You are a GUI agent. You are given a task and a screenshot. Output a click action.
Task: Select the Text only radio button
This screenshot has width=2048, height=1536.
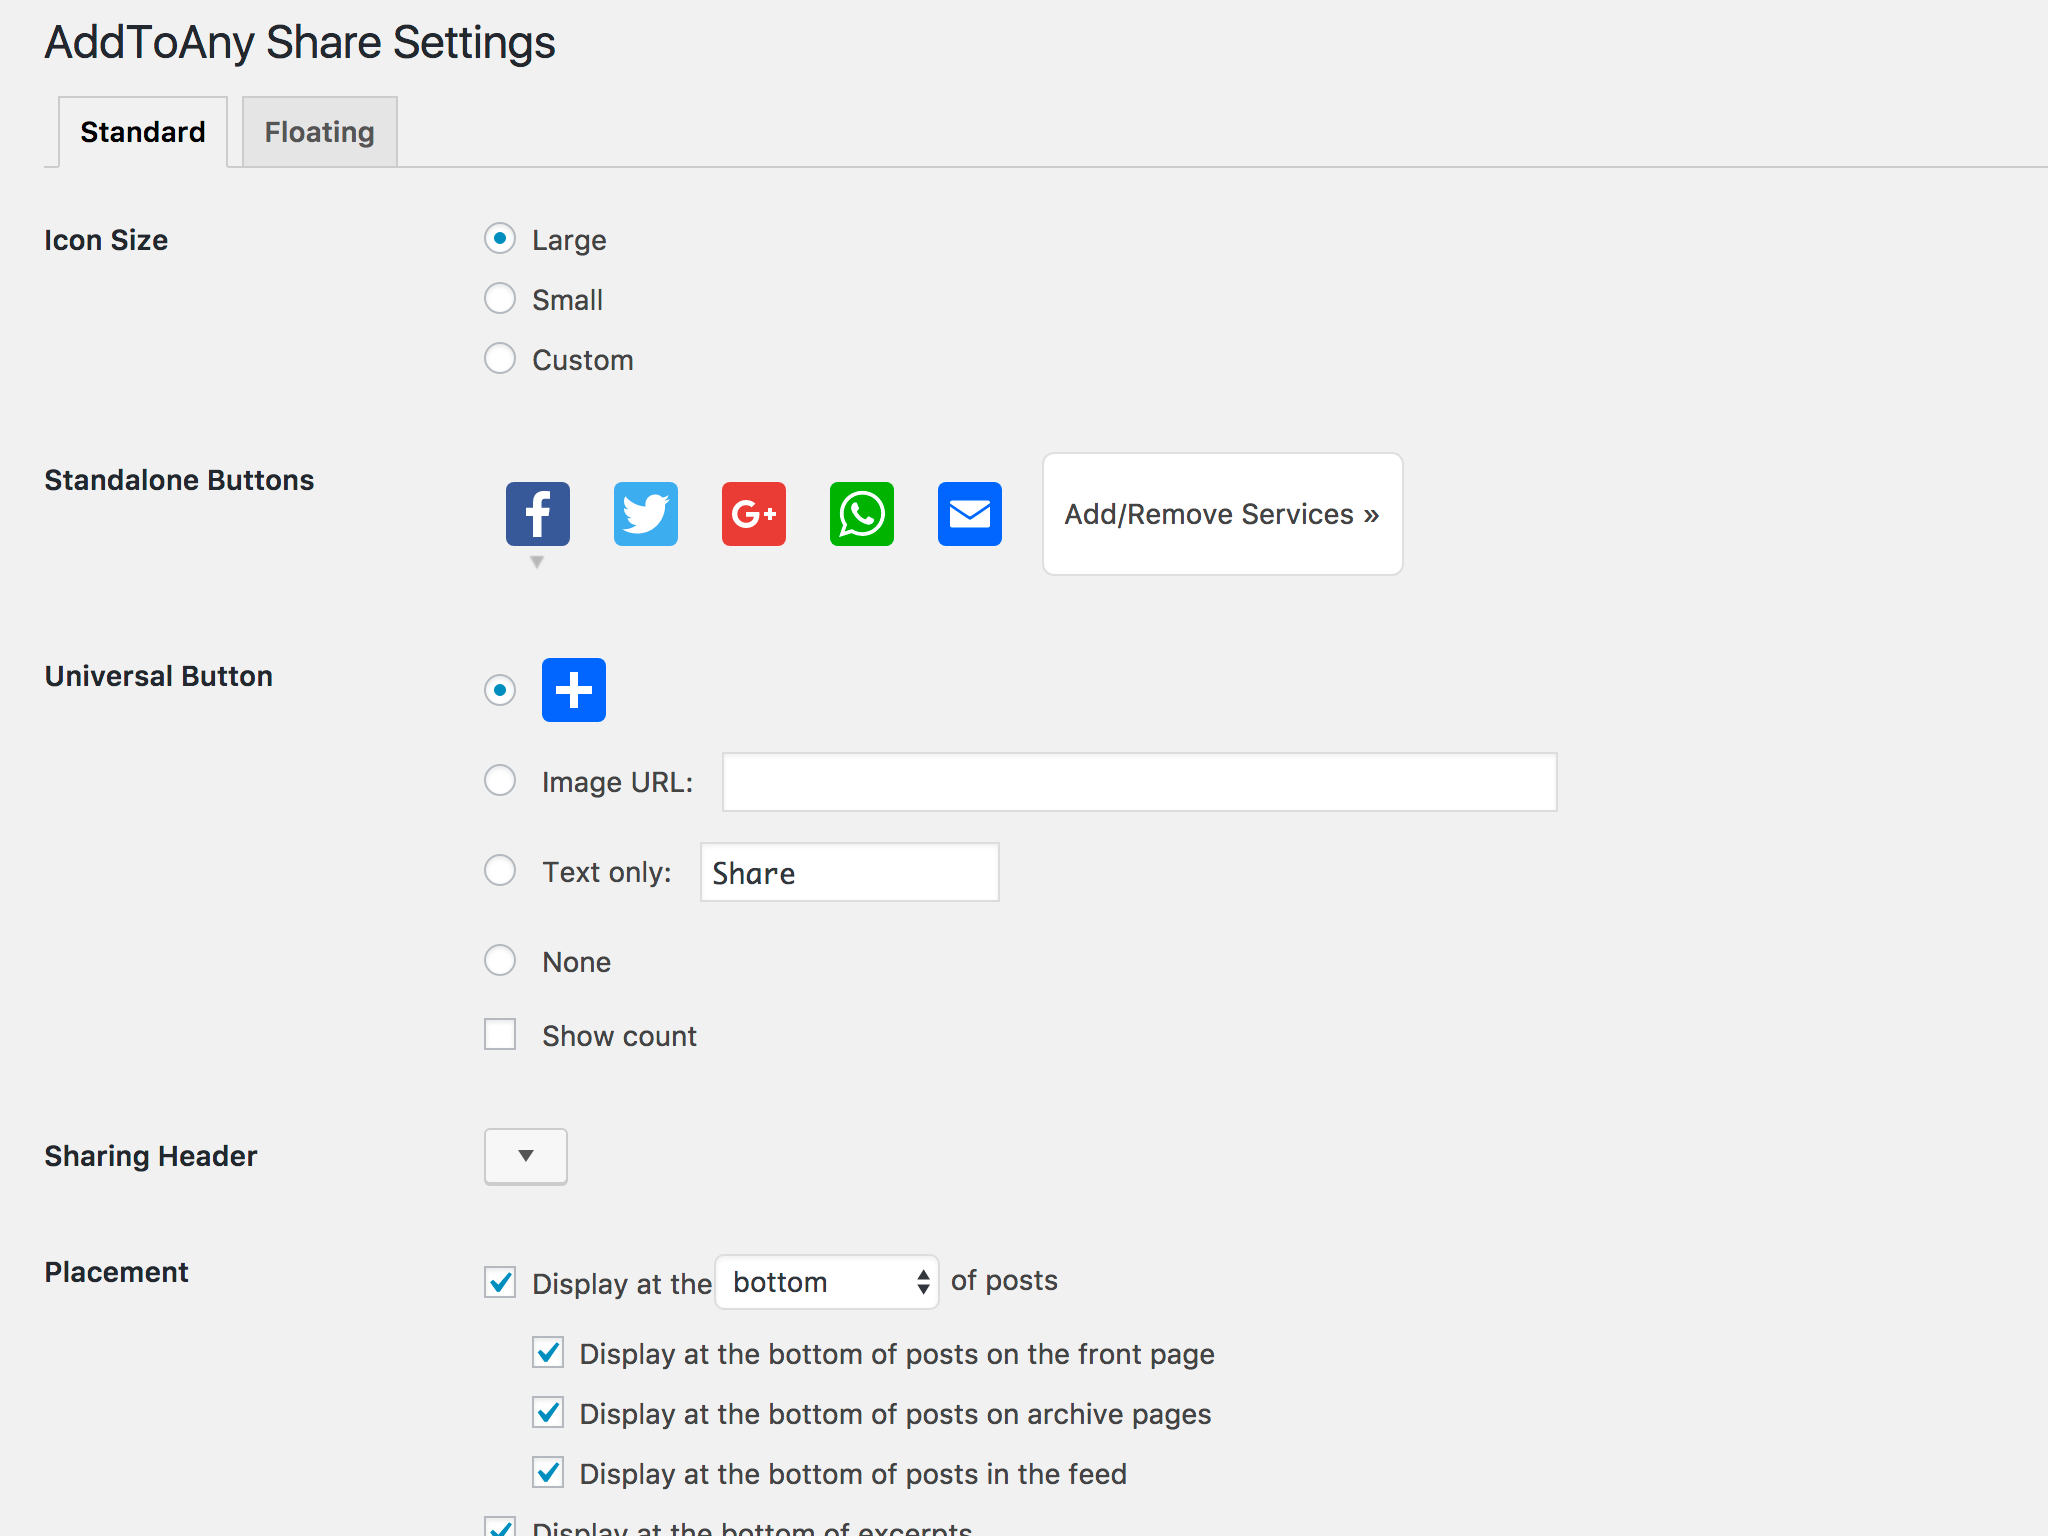(500, 871)
